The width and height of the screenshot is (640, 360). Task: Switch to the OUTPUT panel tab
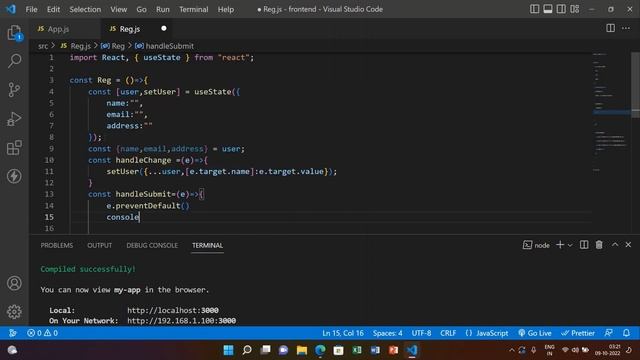click(x=99, y=245)
